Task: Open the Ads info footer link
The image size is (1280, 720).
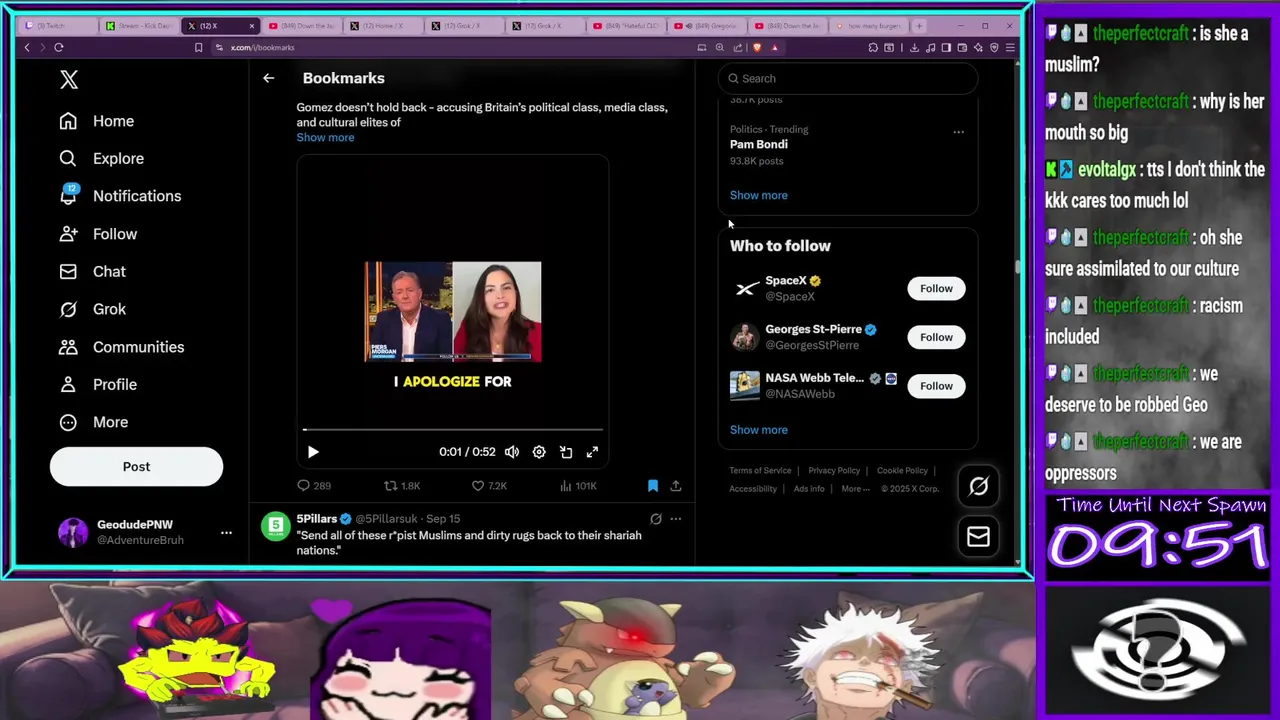Action: tap(809, 489)
